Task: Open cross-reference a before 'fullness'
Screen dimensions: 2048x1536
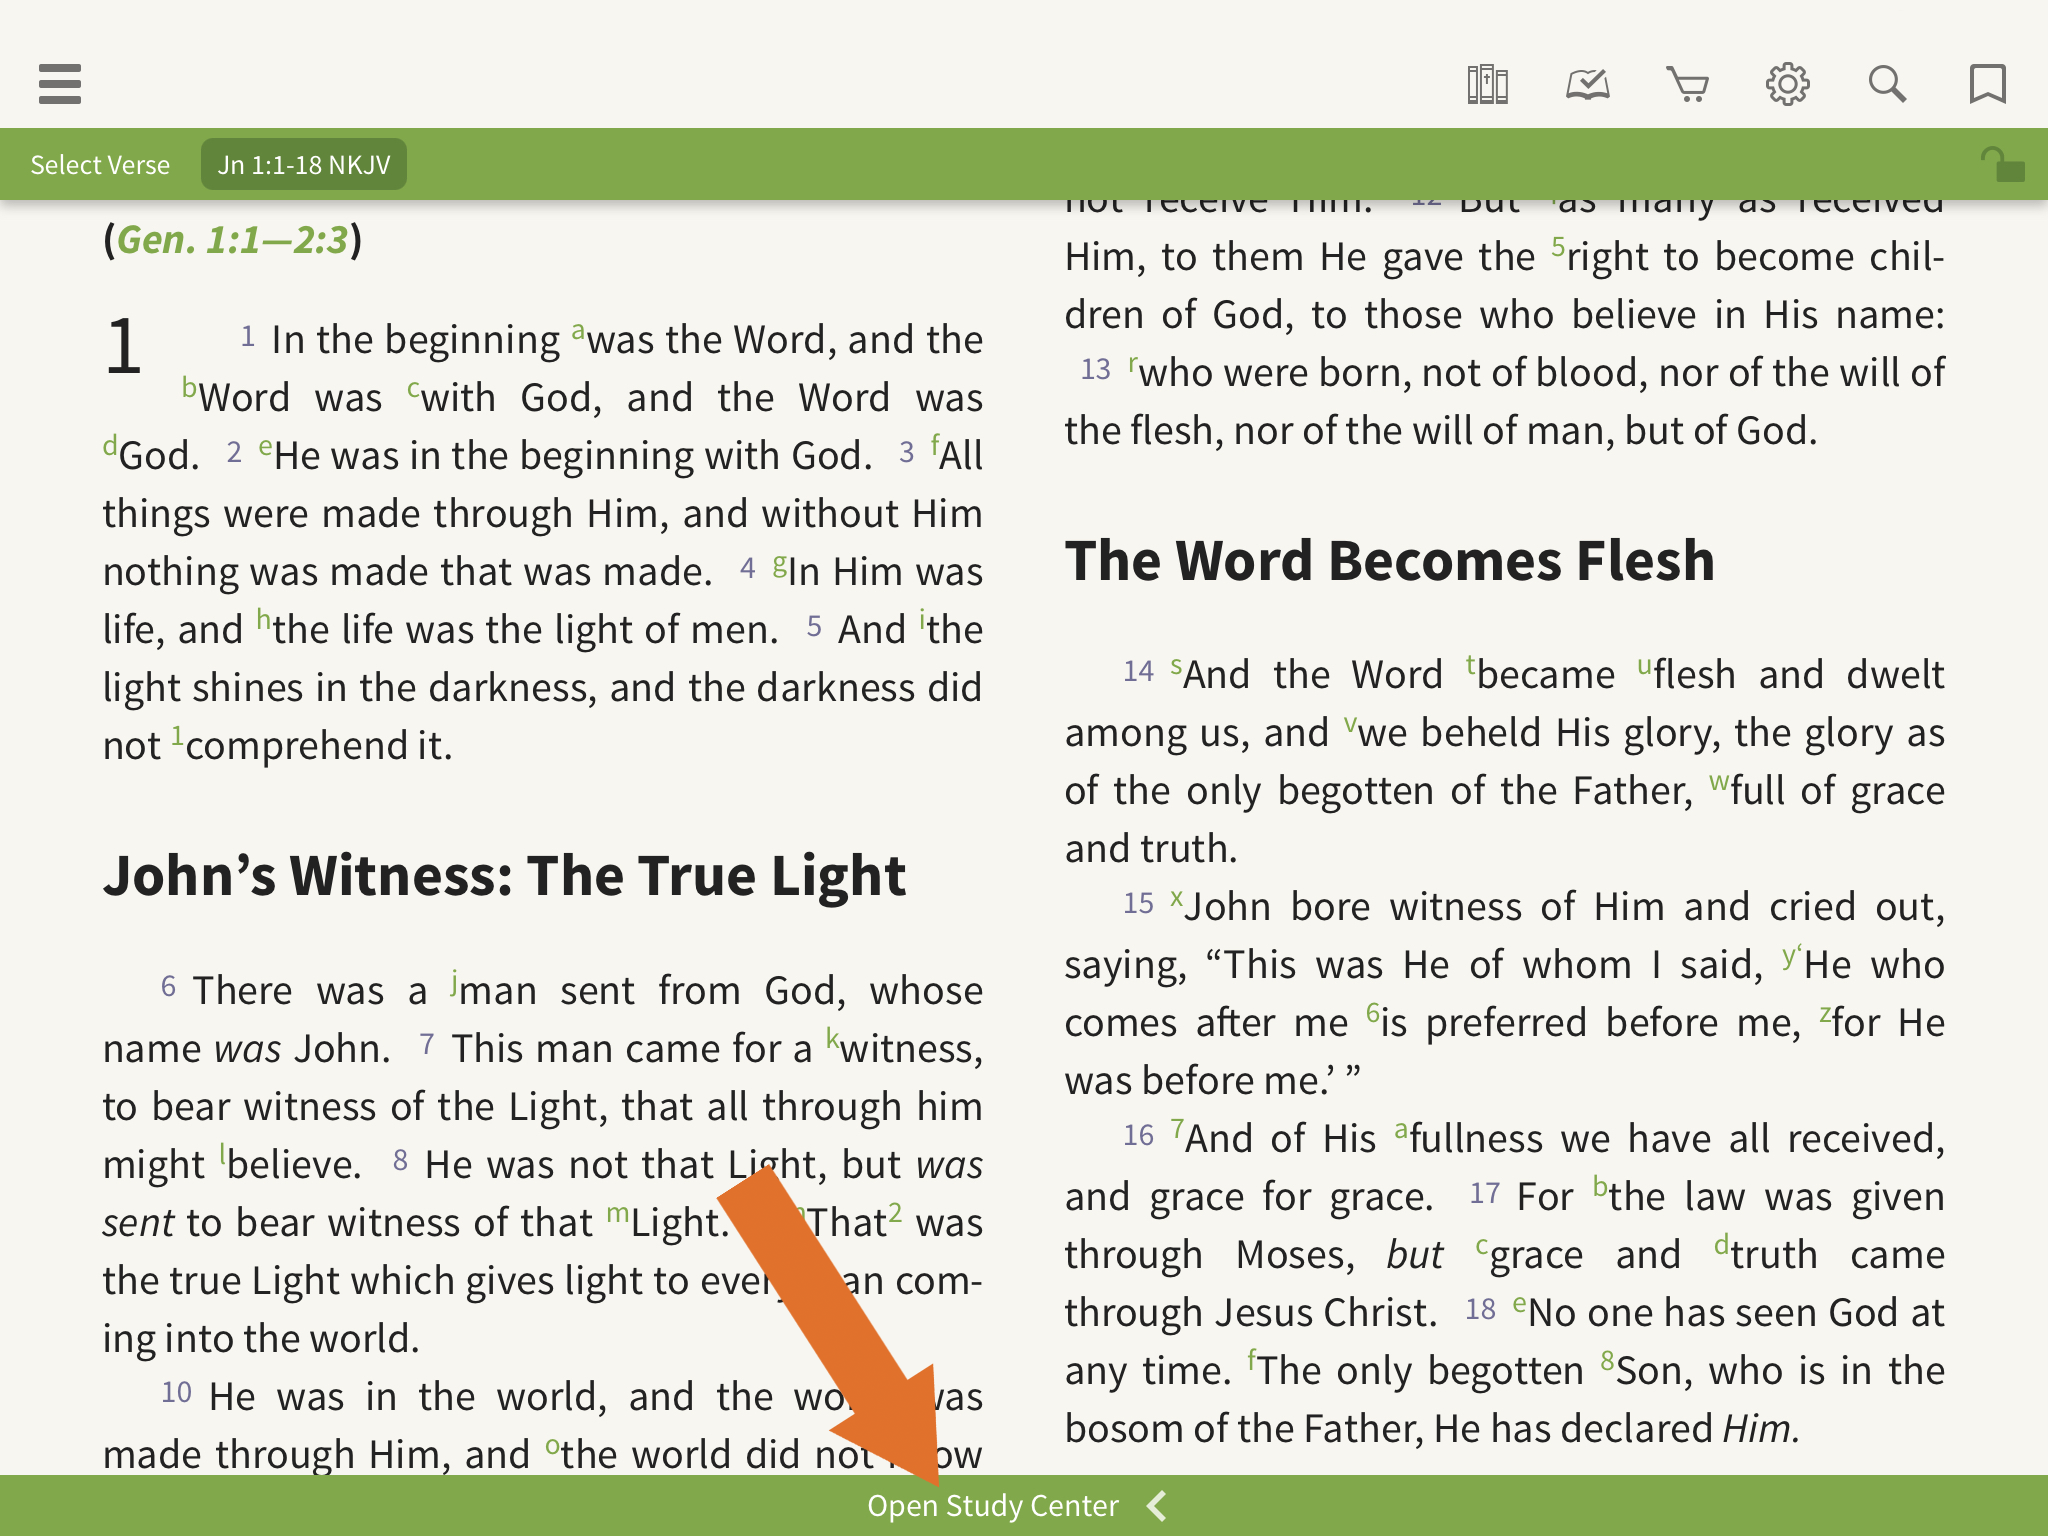Action: [1401, 1129]
